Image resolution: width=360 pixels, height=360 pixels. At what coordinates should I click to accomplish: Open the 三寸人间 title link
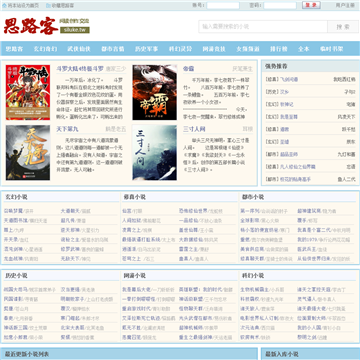click(x=194, y=129)
